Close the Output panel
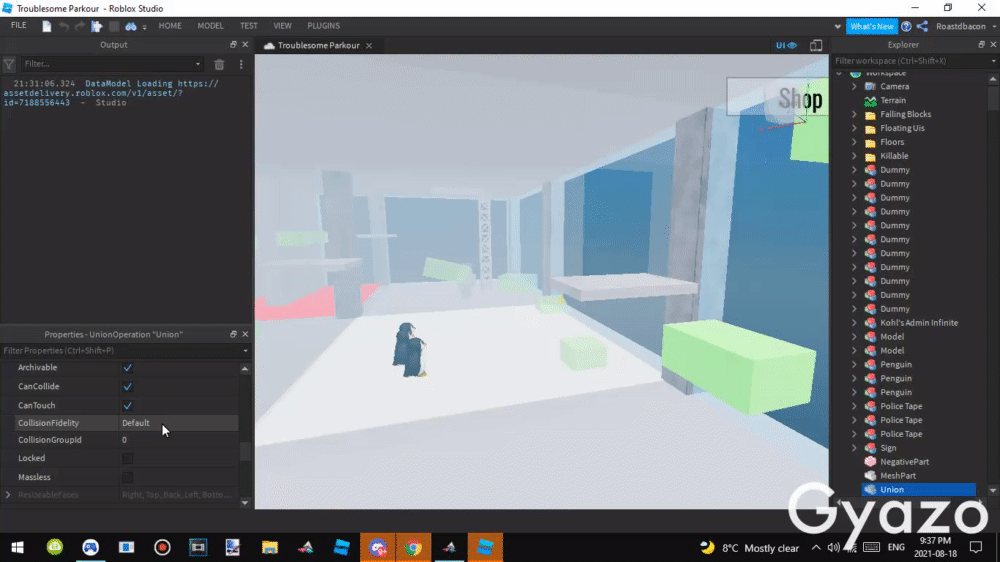1000x562 pixels. [245, 45]
